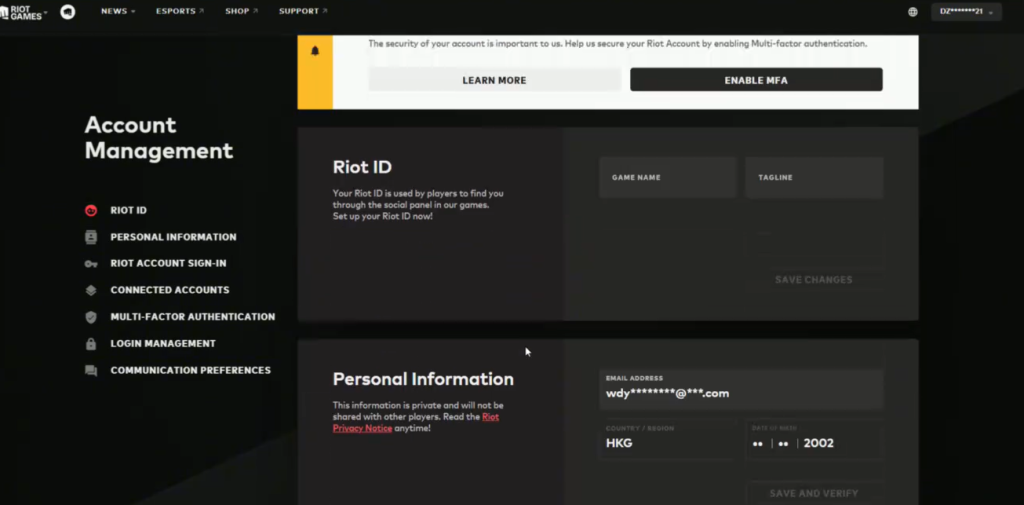Click into the Game Name field
The width and height of the screenshot is (1024, 505).
pos(667,178)
